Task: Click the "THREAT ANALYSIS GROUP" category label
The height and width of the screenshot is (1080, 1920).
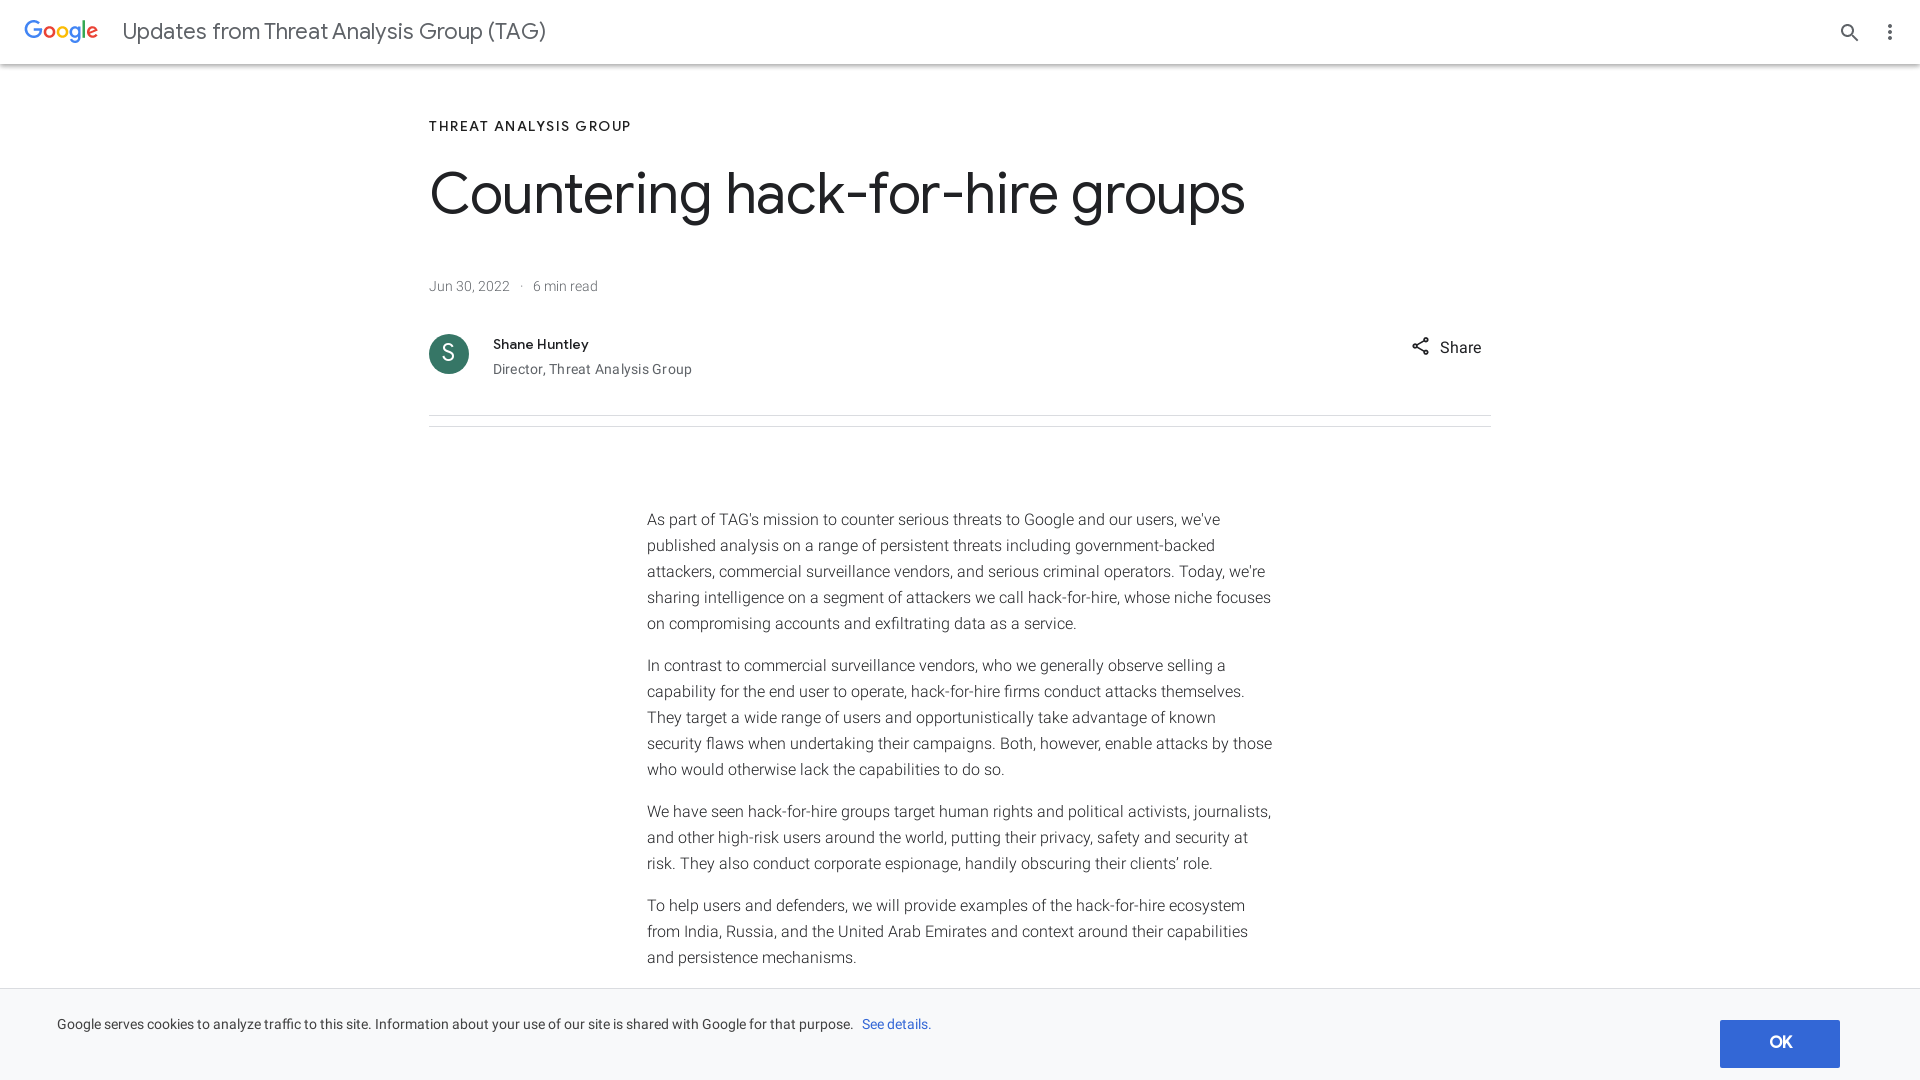Action: point(529,126)
